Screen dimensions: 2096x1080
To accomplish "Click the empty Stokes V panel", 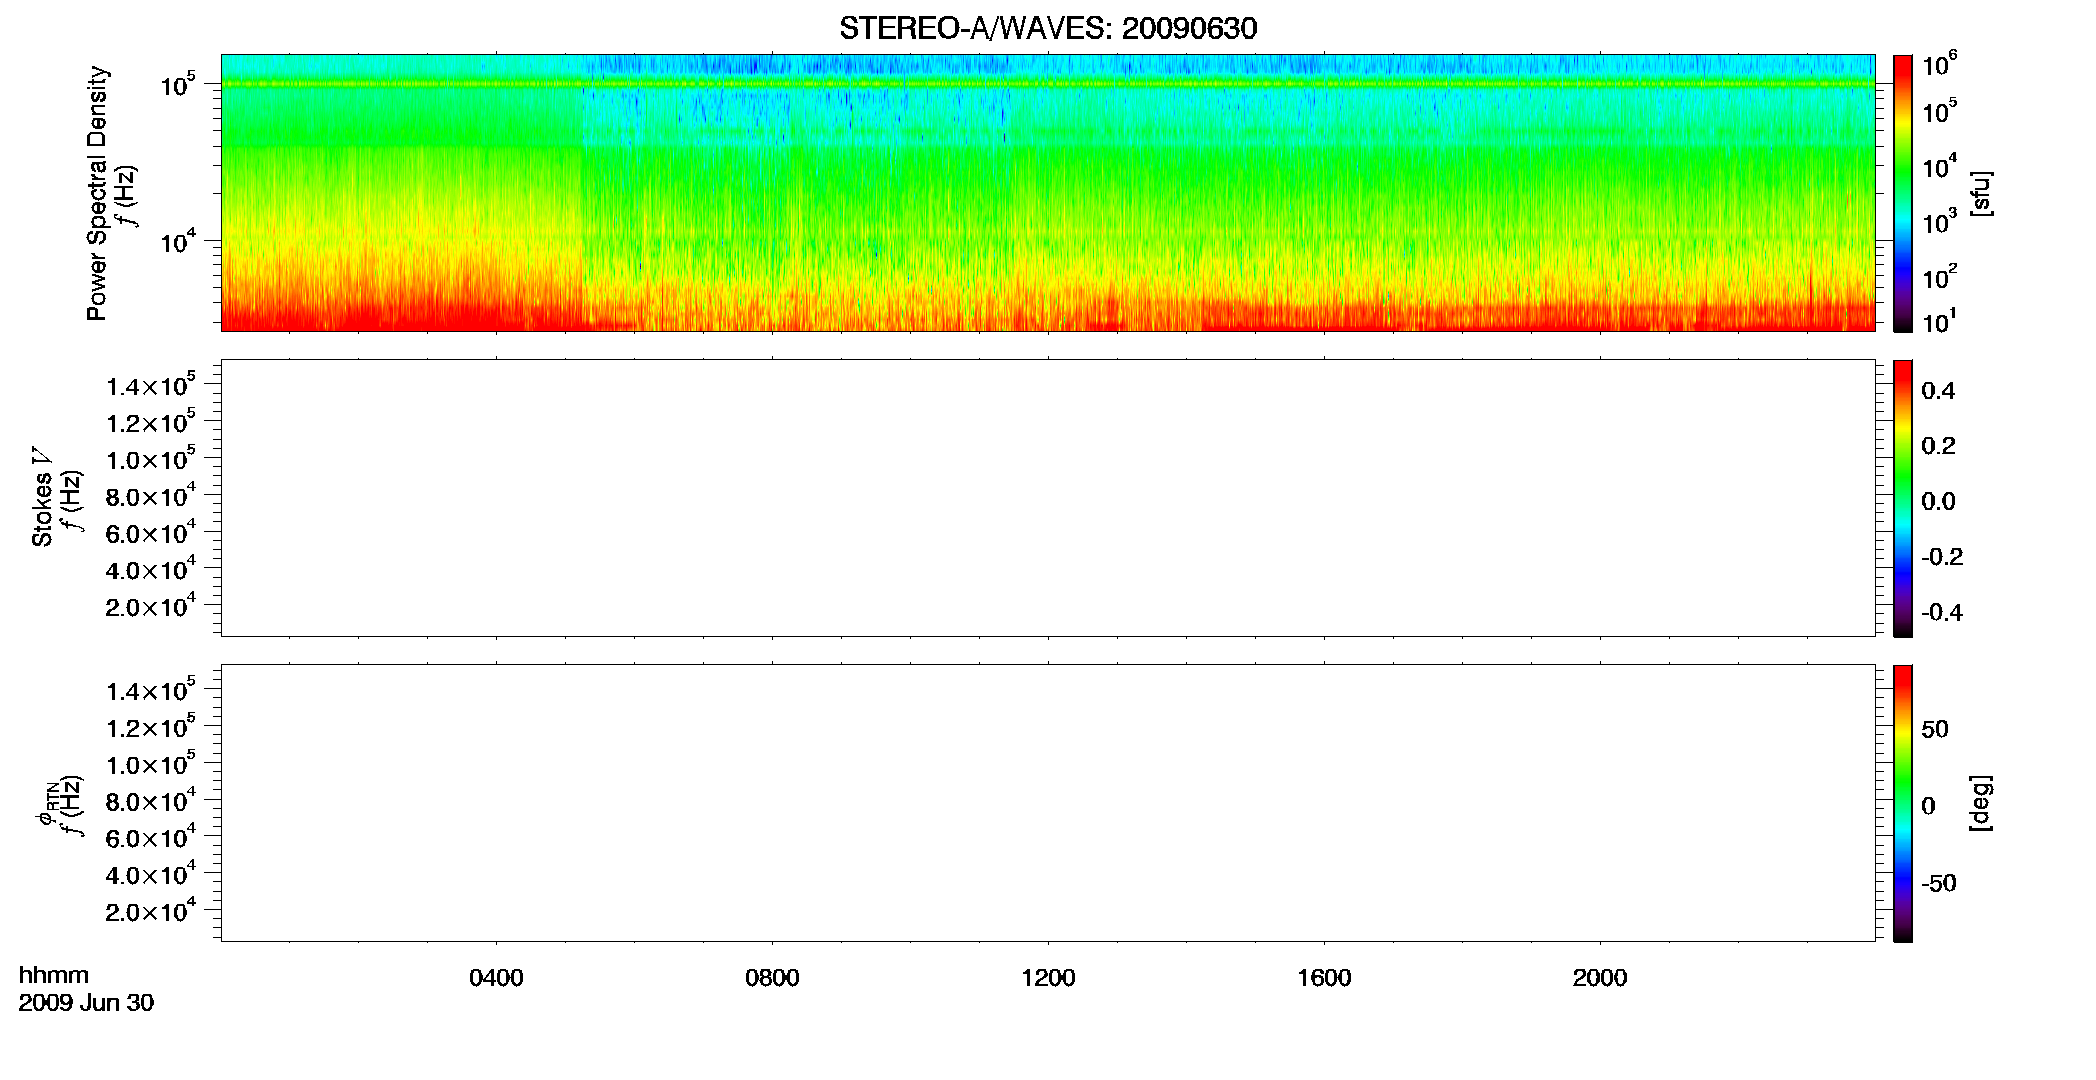I will 1048,498.
